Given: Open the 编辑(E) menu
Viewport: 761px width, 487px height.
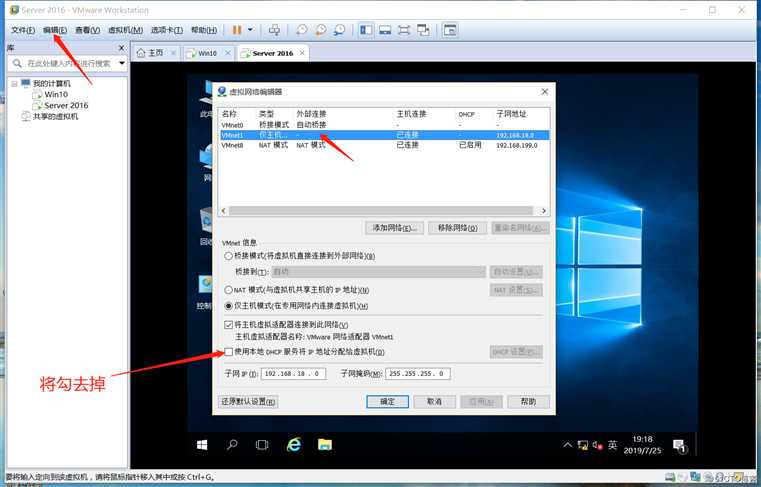Looking at the screenshot, I should coord(55,30).
